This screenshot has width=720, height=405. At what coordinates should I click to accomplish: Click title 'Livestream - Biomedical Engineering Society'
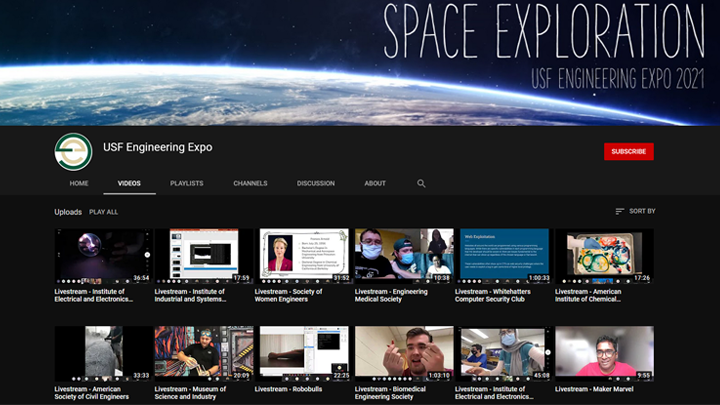390,393
